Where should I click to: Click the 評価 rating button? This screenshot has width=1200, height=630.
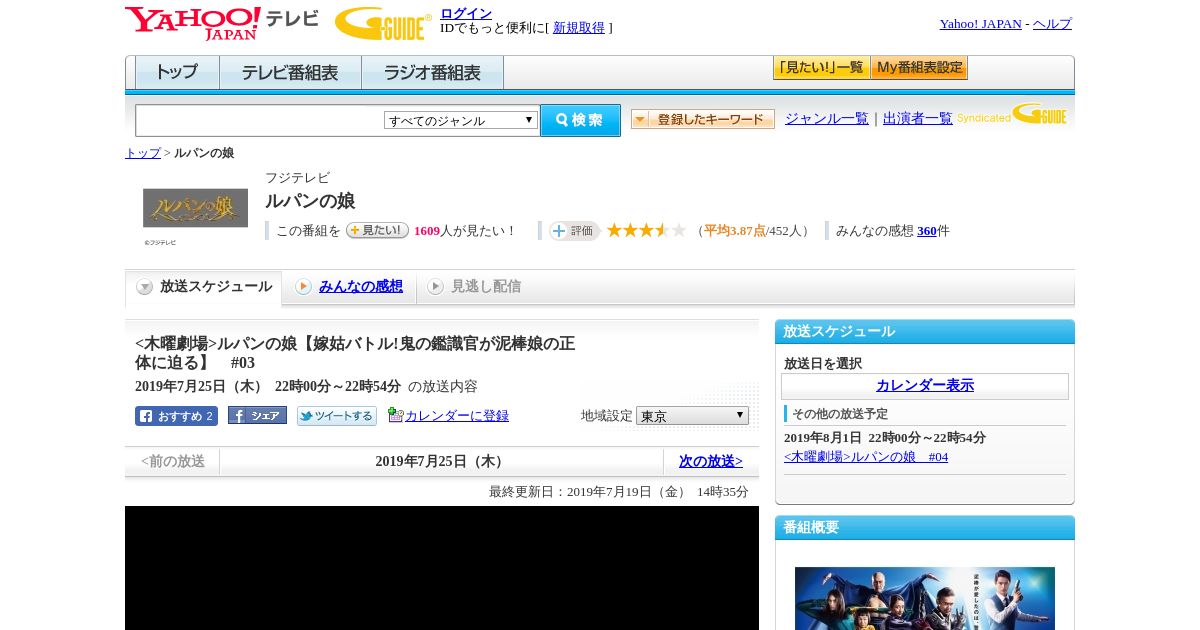click(x=574, y=231)
